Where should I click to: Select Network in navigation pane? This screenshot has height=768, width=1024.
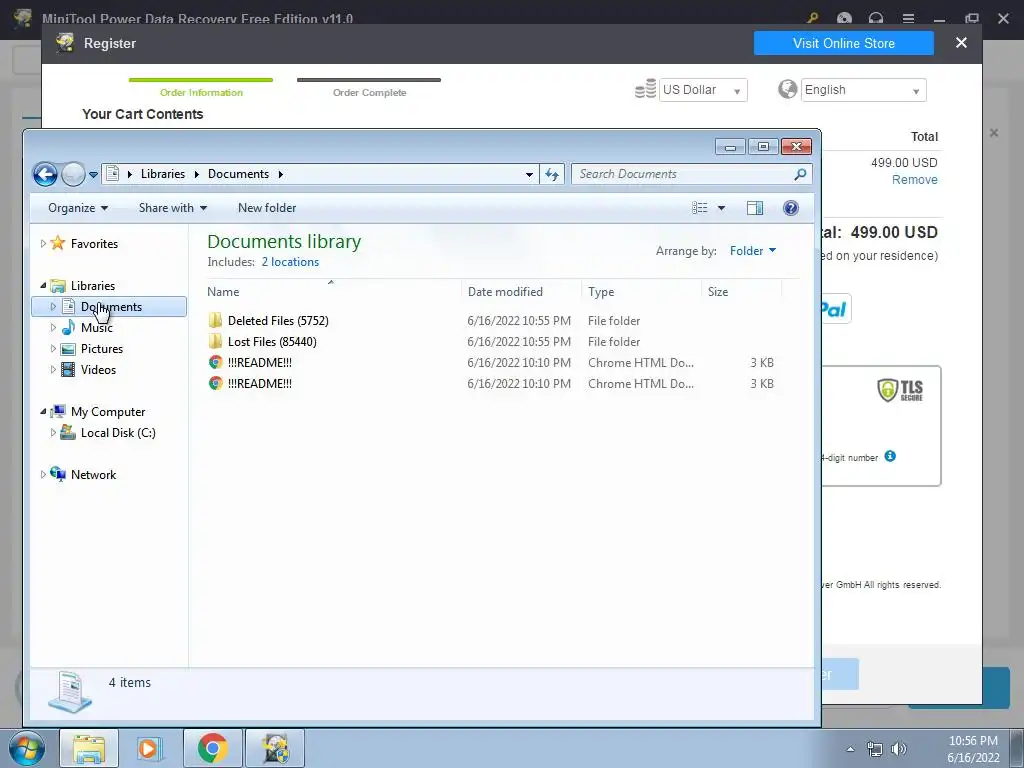[x=93, y=475]
